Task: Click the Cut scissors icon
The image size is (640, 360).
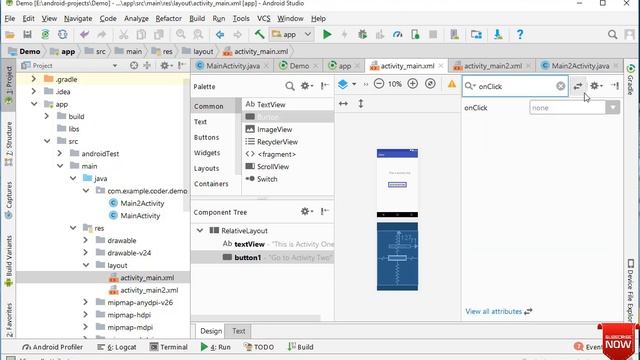Action: [x=123, y=35]
